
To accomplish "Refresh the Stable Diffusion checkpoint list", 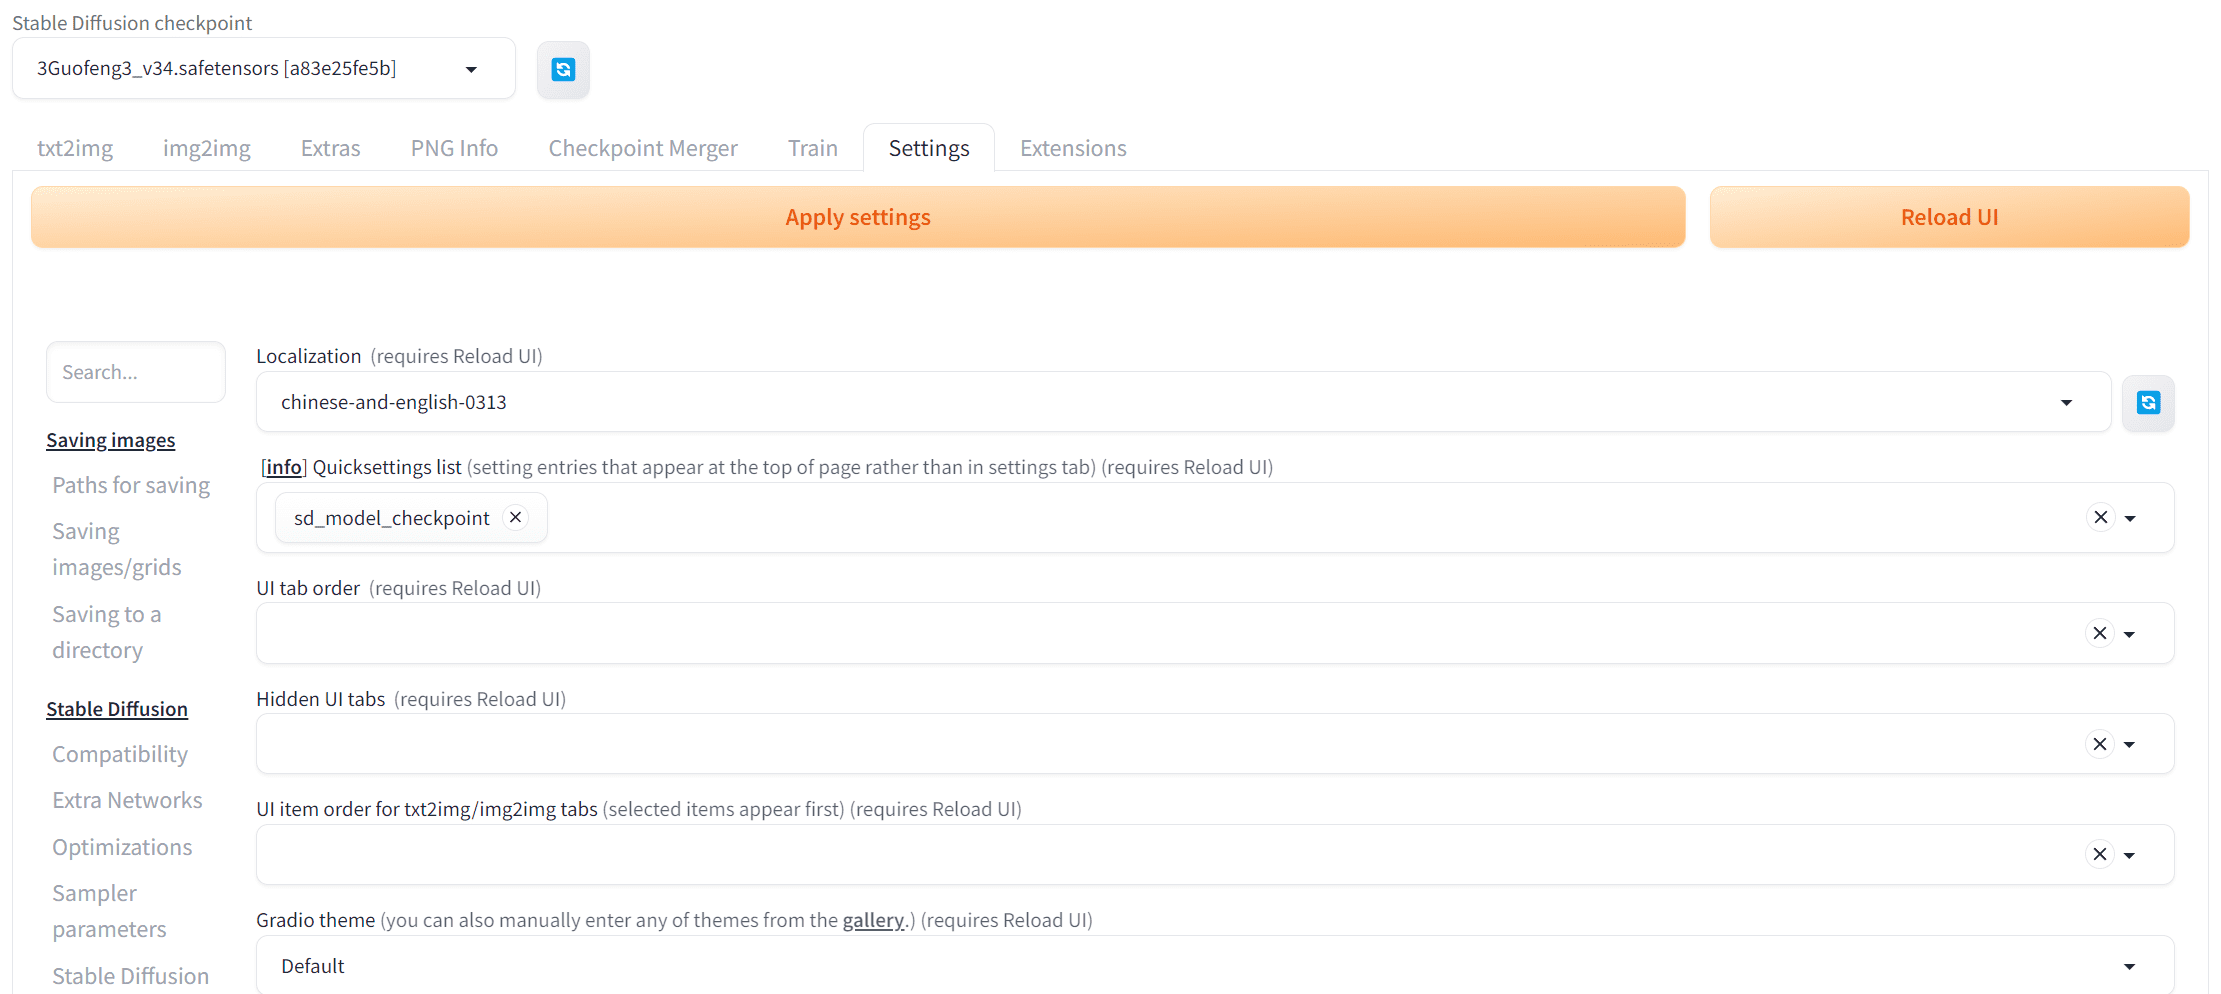I will point(563,69).
